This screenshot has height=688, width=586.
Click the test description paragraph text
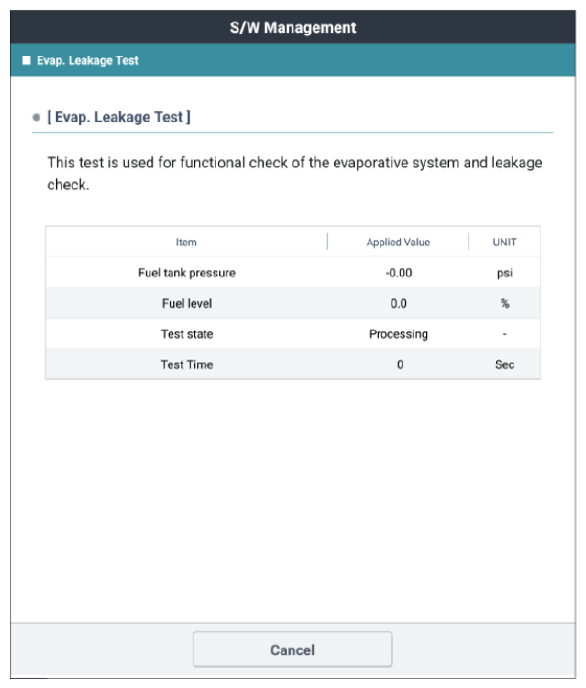click(x=294, y=173)
